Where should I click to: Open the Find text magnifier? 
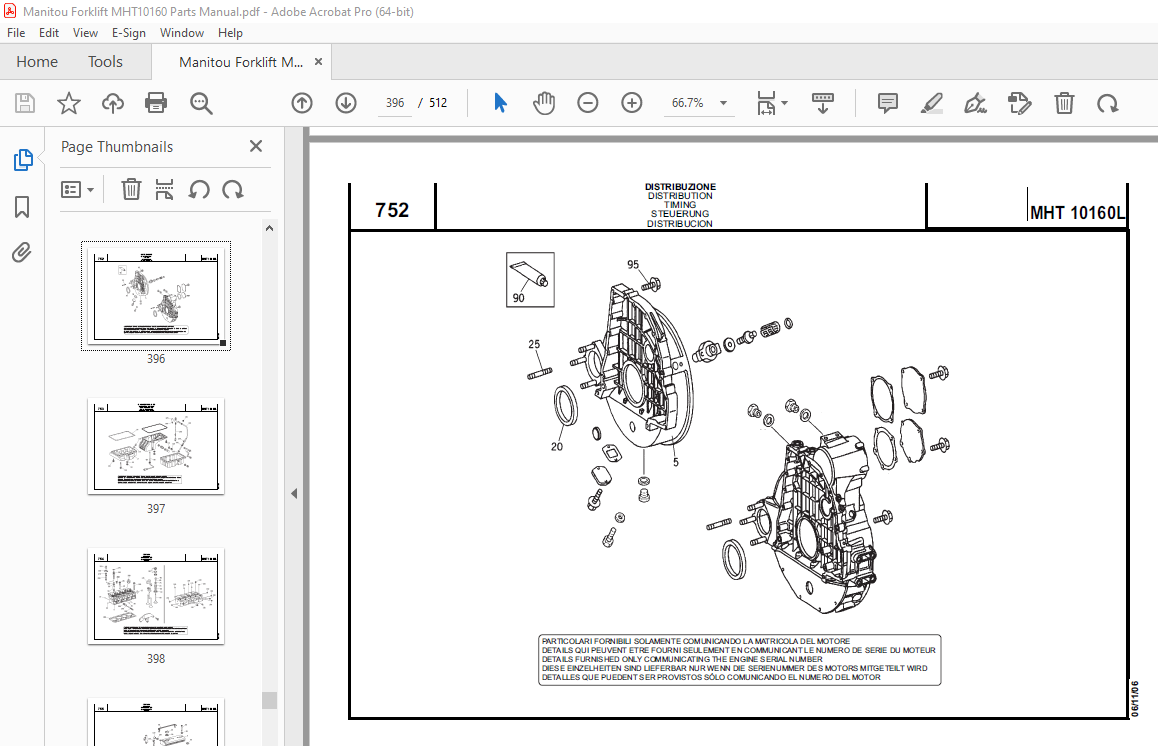click(201, 103)
